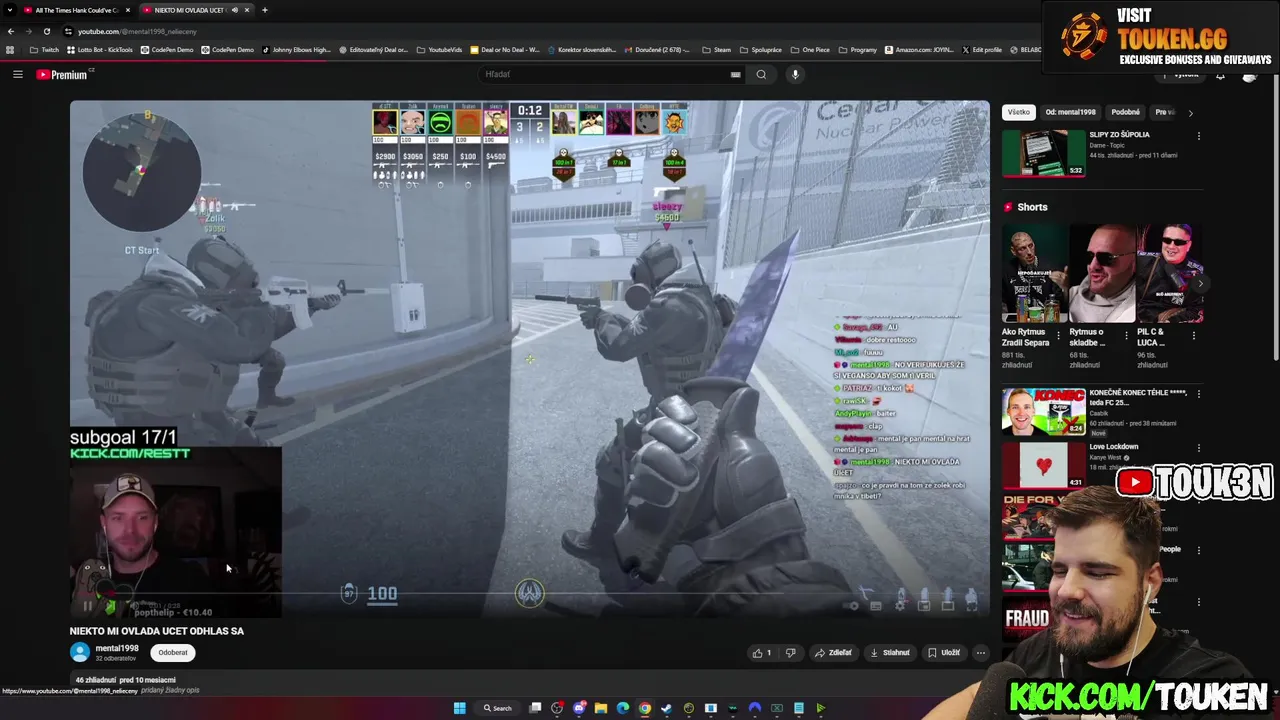Open options for Ako Rytmus Zradil Separa short

coord(1058,335)
